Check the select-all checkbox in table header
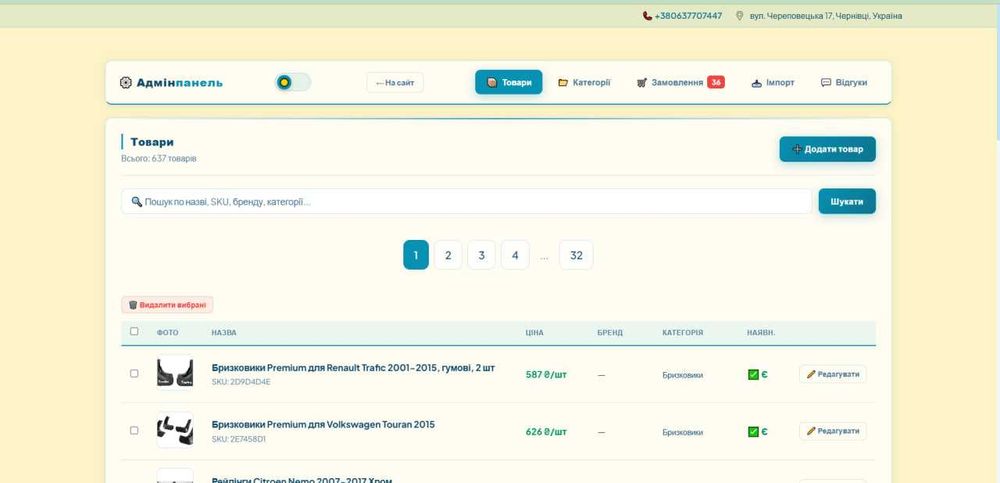 click(134, 332)
